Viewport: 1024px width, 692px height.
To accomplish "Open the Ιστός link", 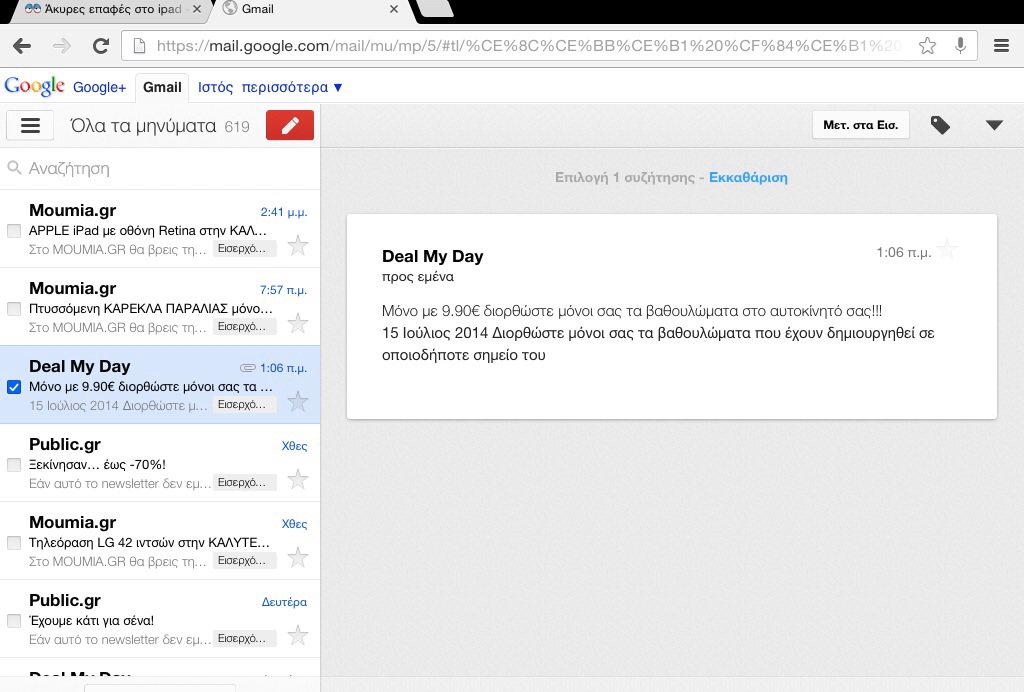I will (216, 87).
